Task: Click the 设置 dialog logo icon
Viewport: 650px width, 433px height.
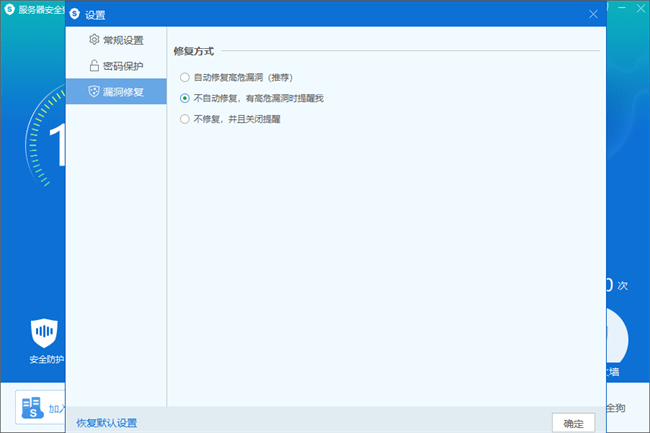Action: pyautogui.click(x=75, y=14)
